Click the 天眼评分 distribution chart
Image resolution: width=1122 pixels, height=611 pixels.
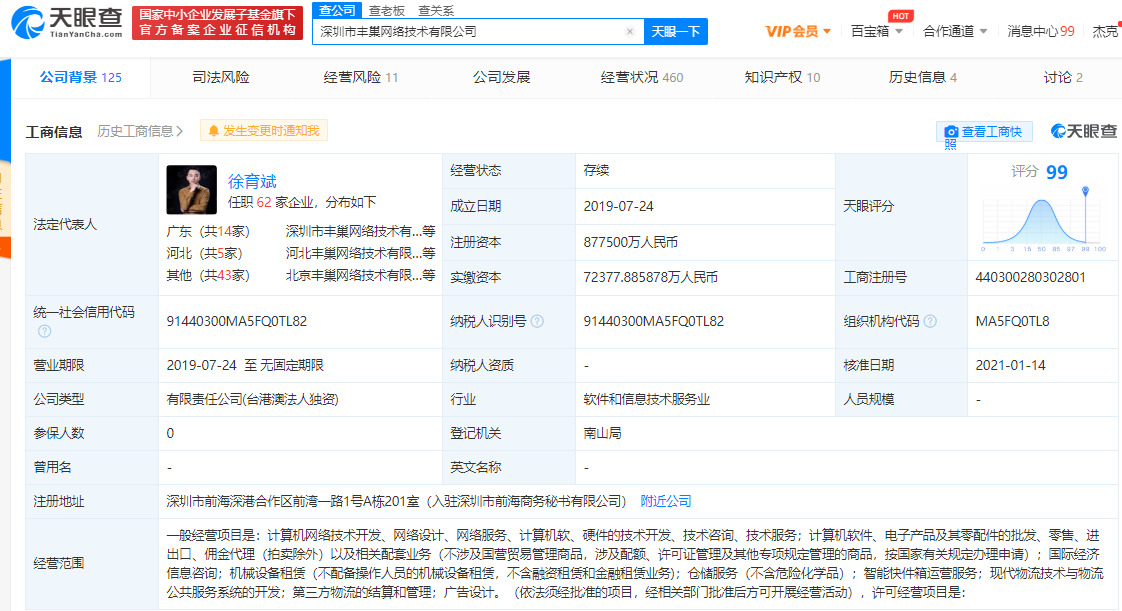tap(1044, 221)
